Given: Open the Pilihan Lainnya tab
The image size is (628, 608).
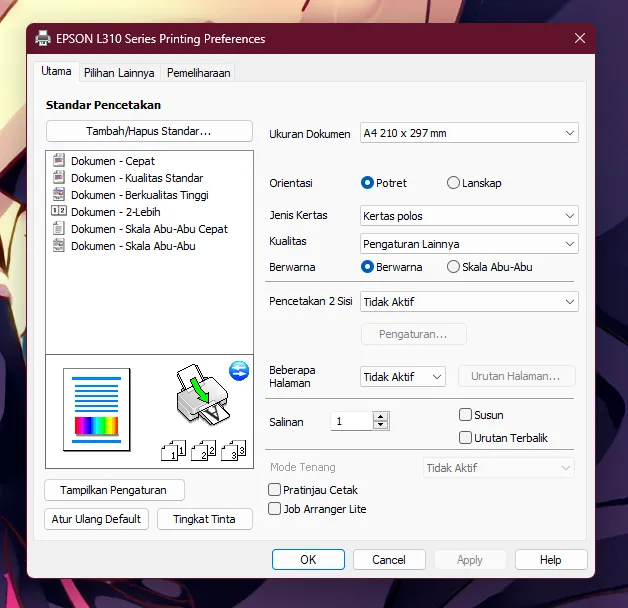Looking at the screenshot, I should [119, 73].
